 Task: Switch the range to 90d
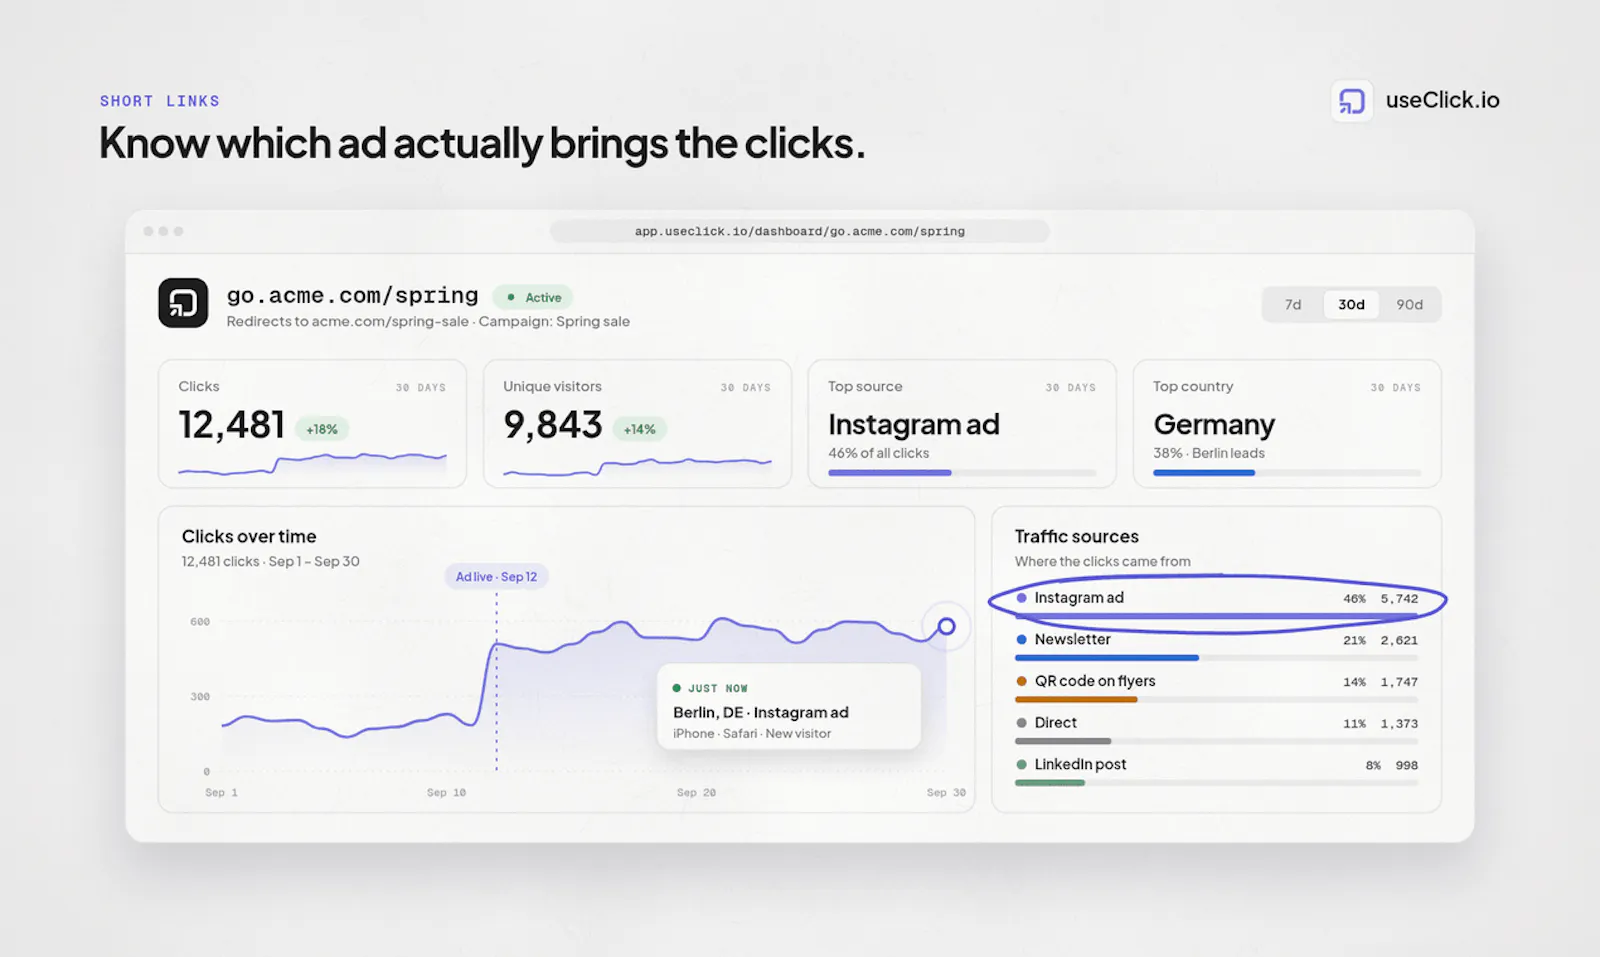(1410, 305)
